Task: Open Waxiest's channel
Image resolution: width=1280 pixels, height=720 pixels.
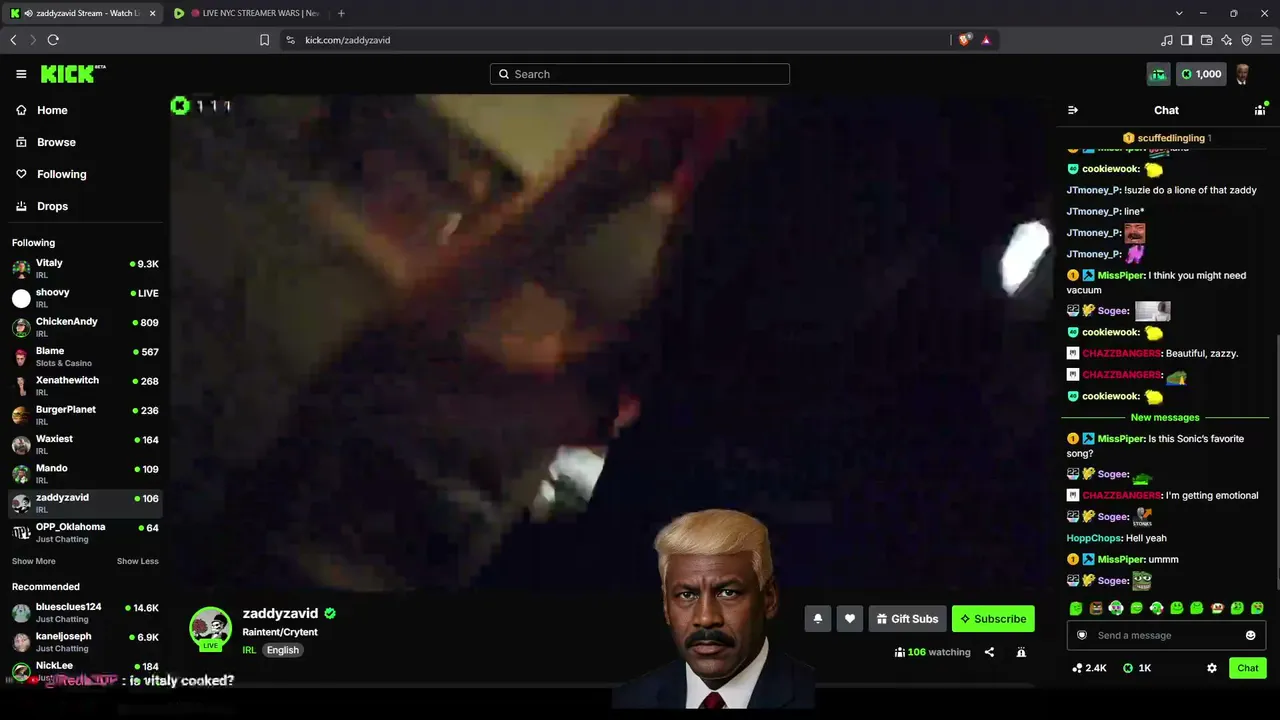Action: [85, 444]
